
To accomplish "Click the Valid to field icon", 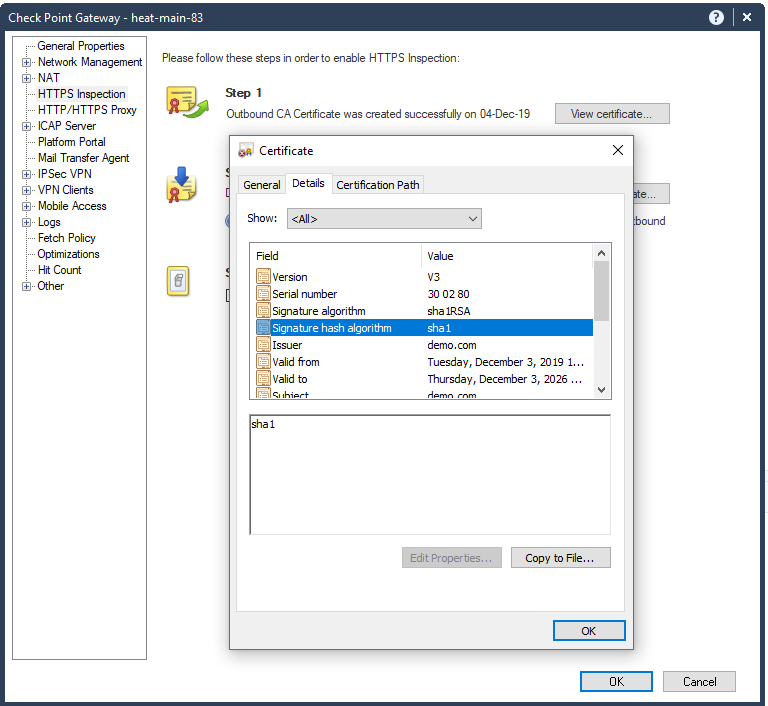I will (x=263, y=378).
